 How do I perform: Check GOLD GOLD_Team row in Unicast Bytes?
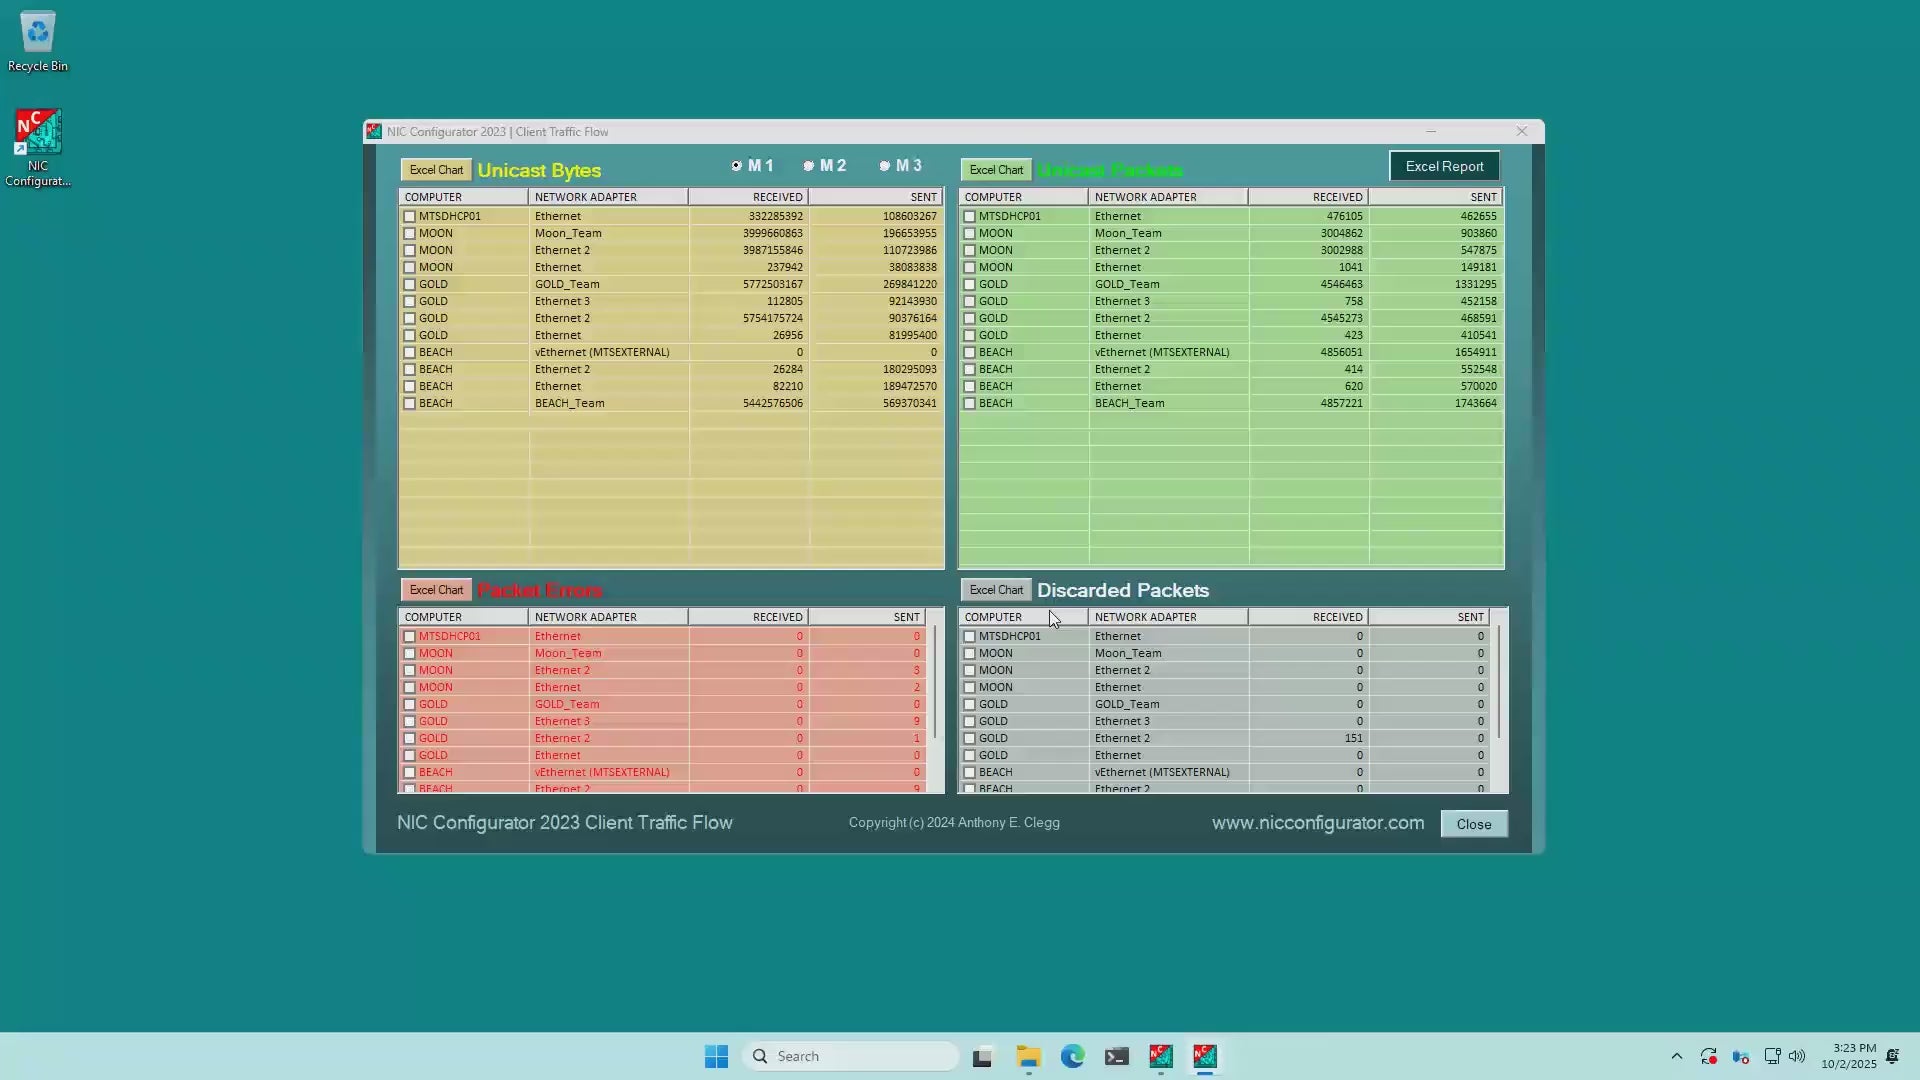(x=409, y=284)
